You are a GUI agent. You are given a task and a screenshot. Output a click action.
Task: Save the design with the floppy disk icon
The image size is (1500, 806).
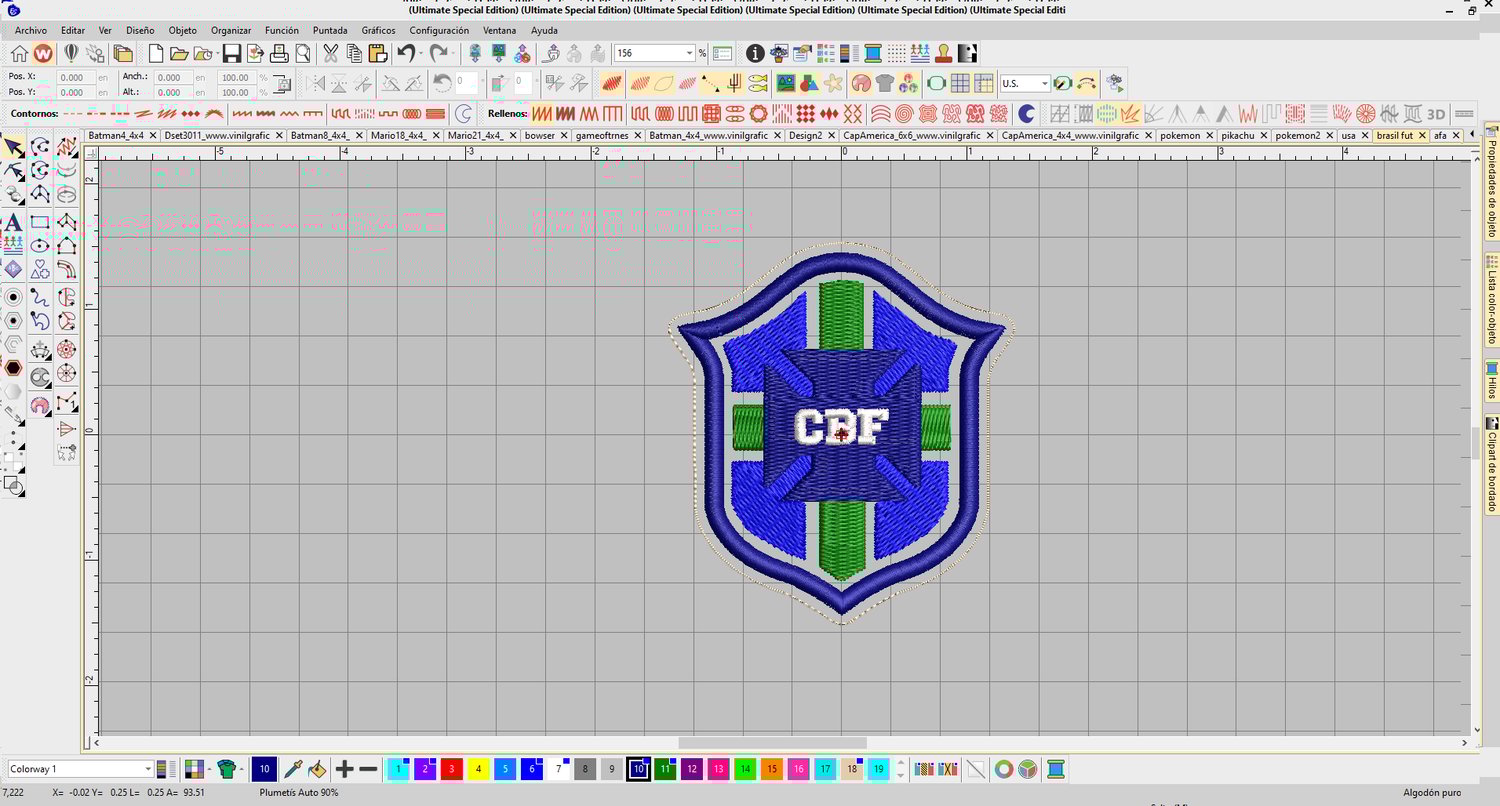(x=231, y=53)
